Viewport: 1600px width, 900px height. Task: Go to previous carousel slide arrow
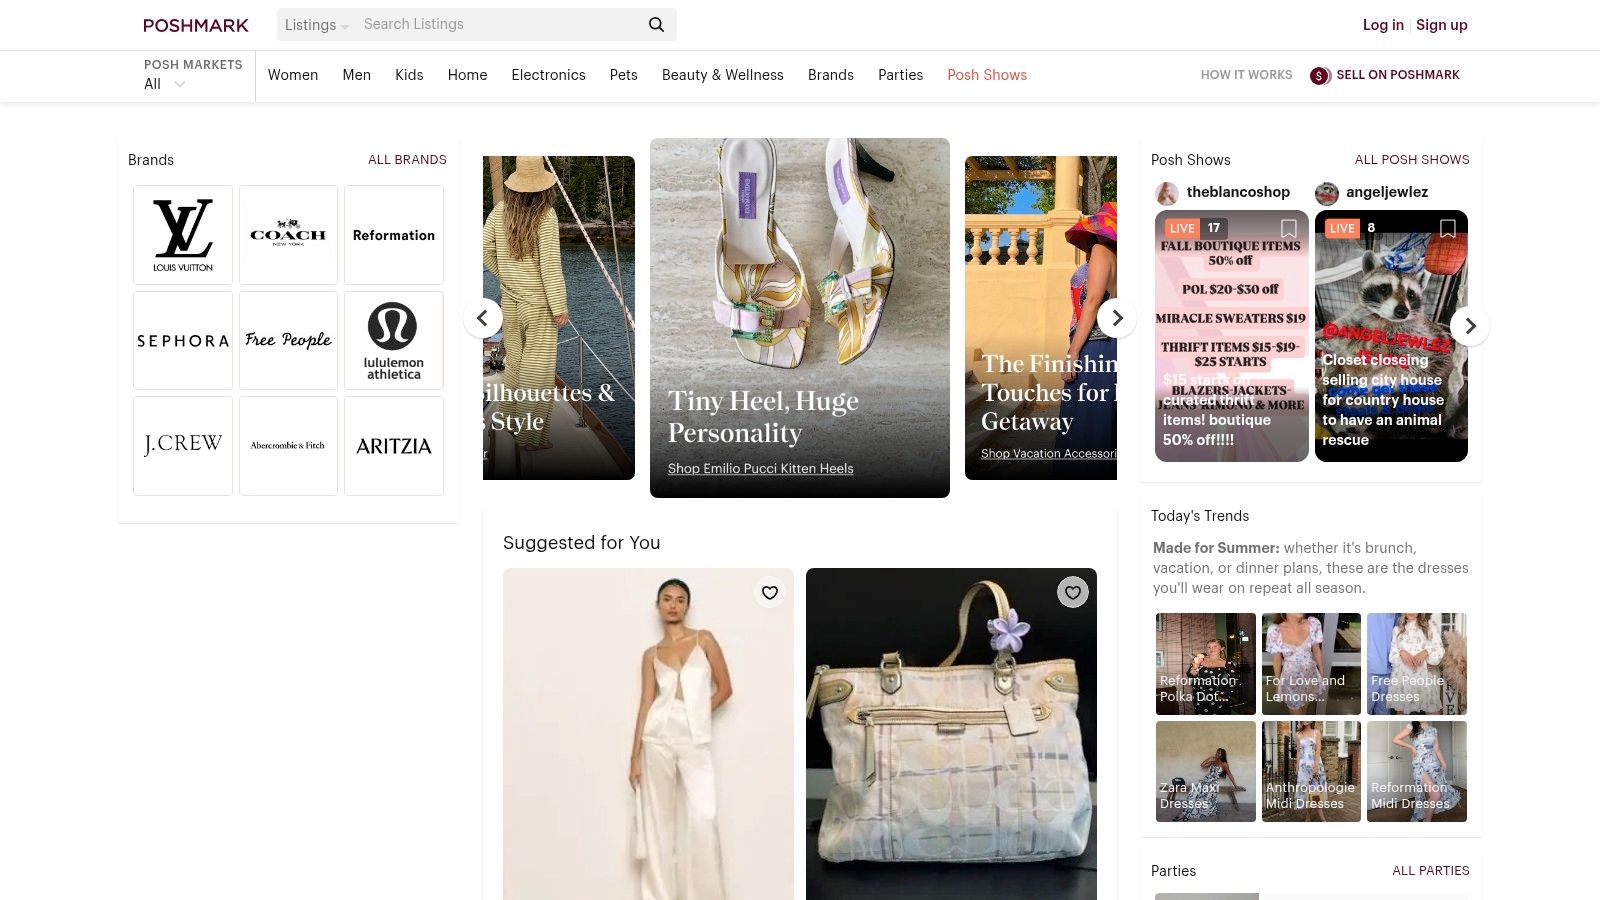coord(483,318)
